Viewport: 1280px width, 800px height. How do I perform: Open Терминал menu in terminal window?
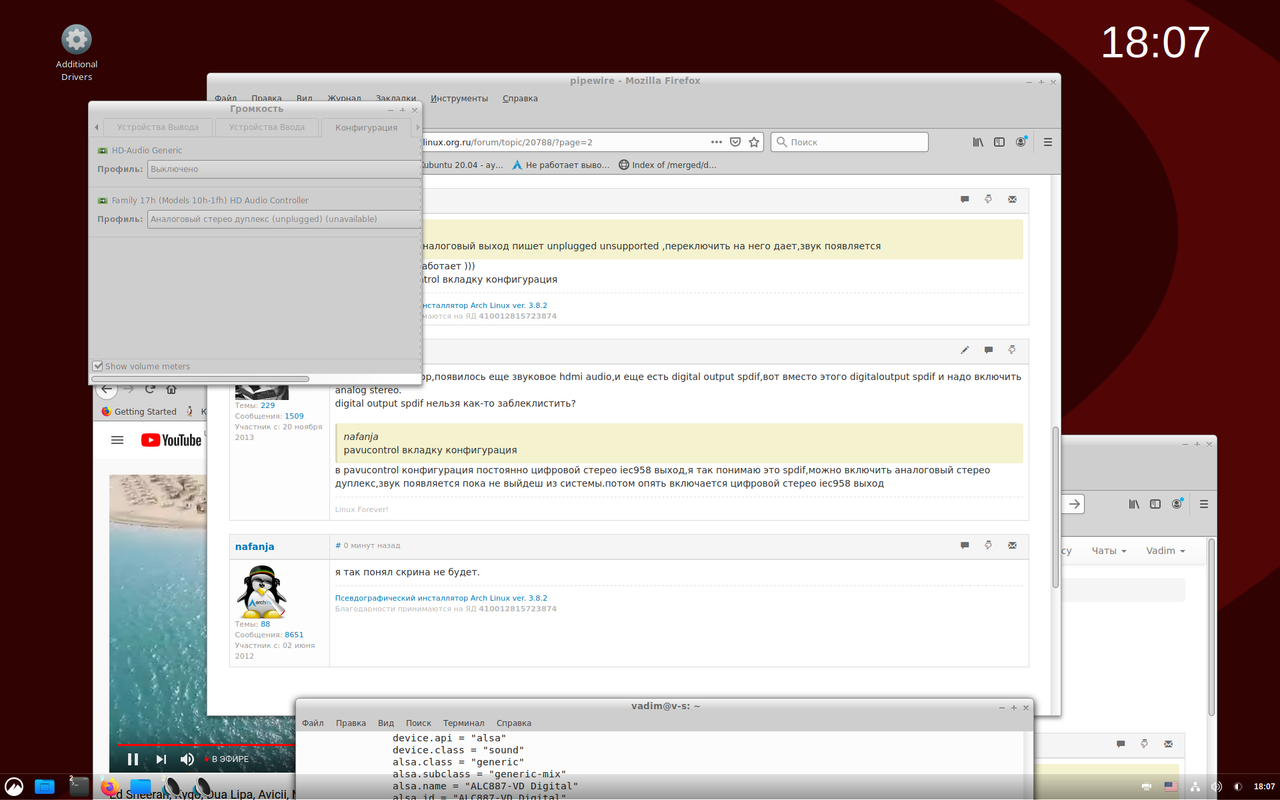[x=464, y=723]
